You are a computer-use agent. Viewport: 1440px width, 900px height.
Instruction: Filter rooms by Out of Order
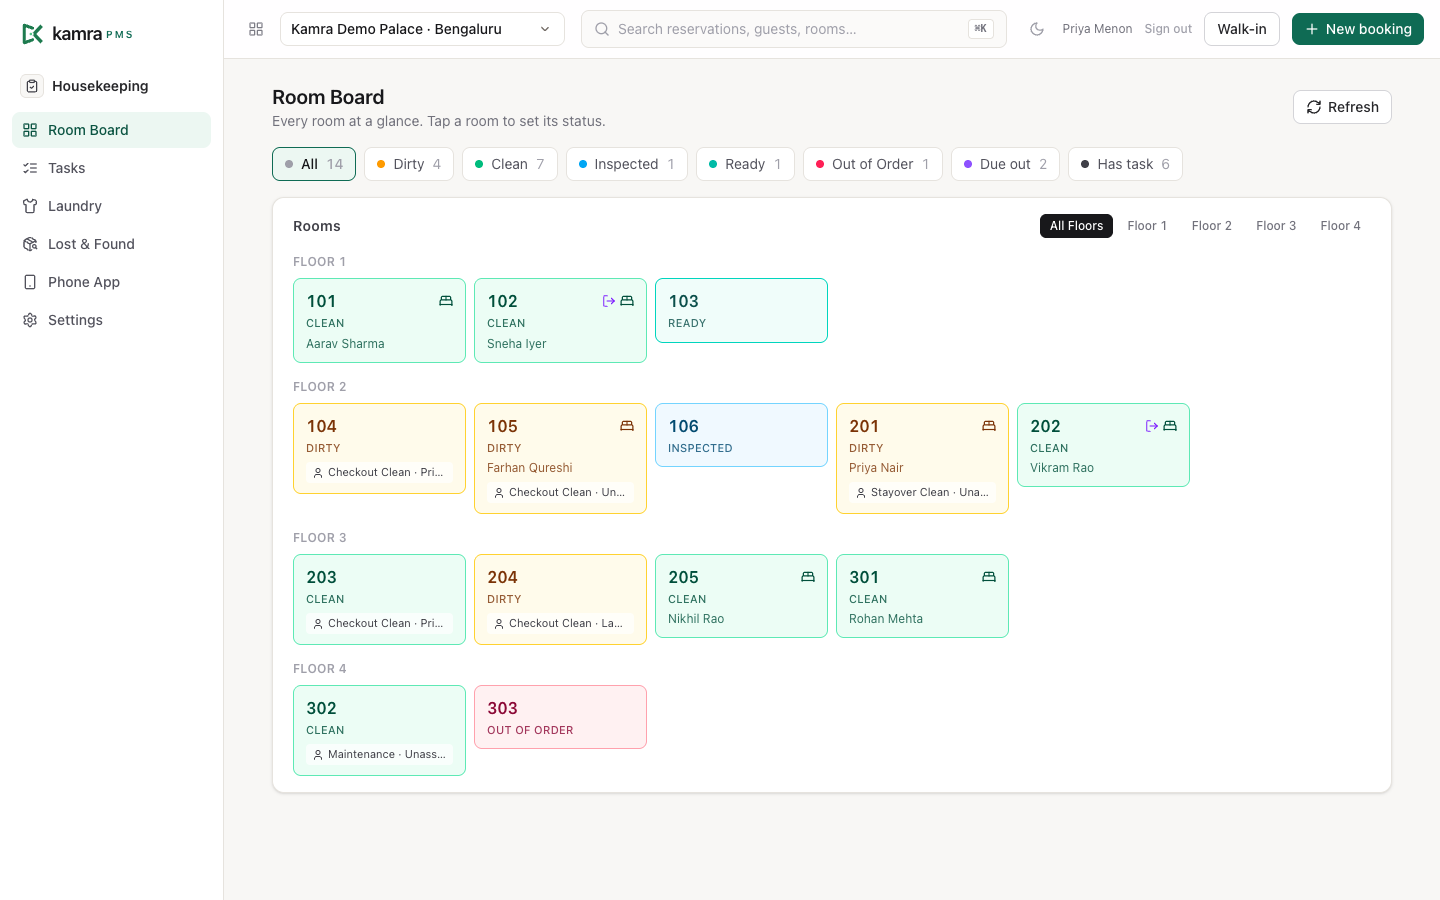[x=873, y=164]
